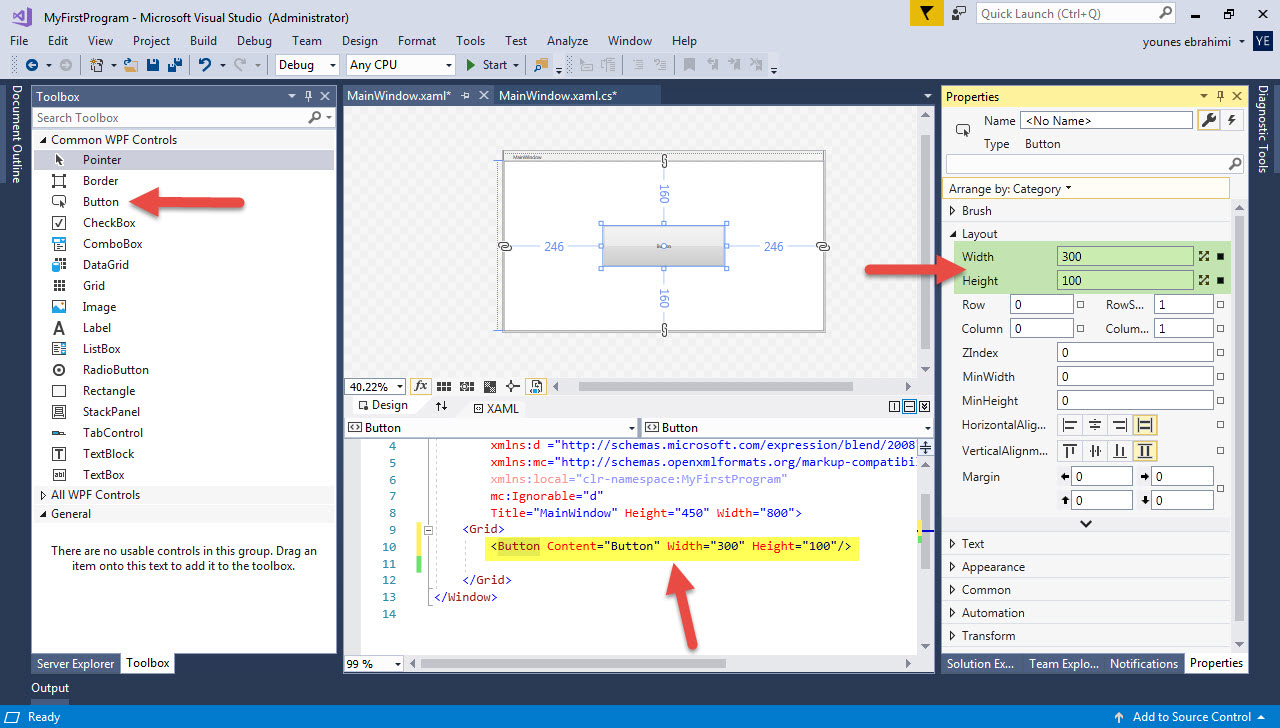1280x728 pixels.
Task: Select the Button control in the Toolbox
Action: tap(102, 201)
